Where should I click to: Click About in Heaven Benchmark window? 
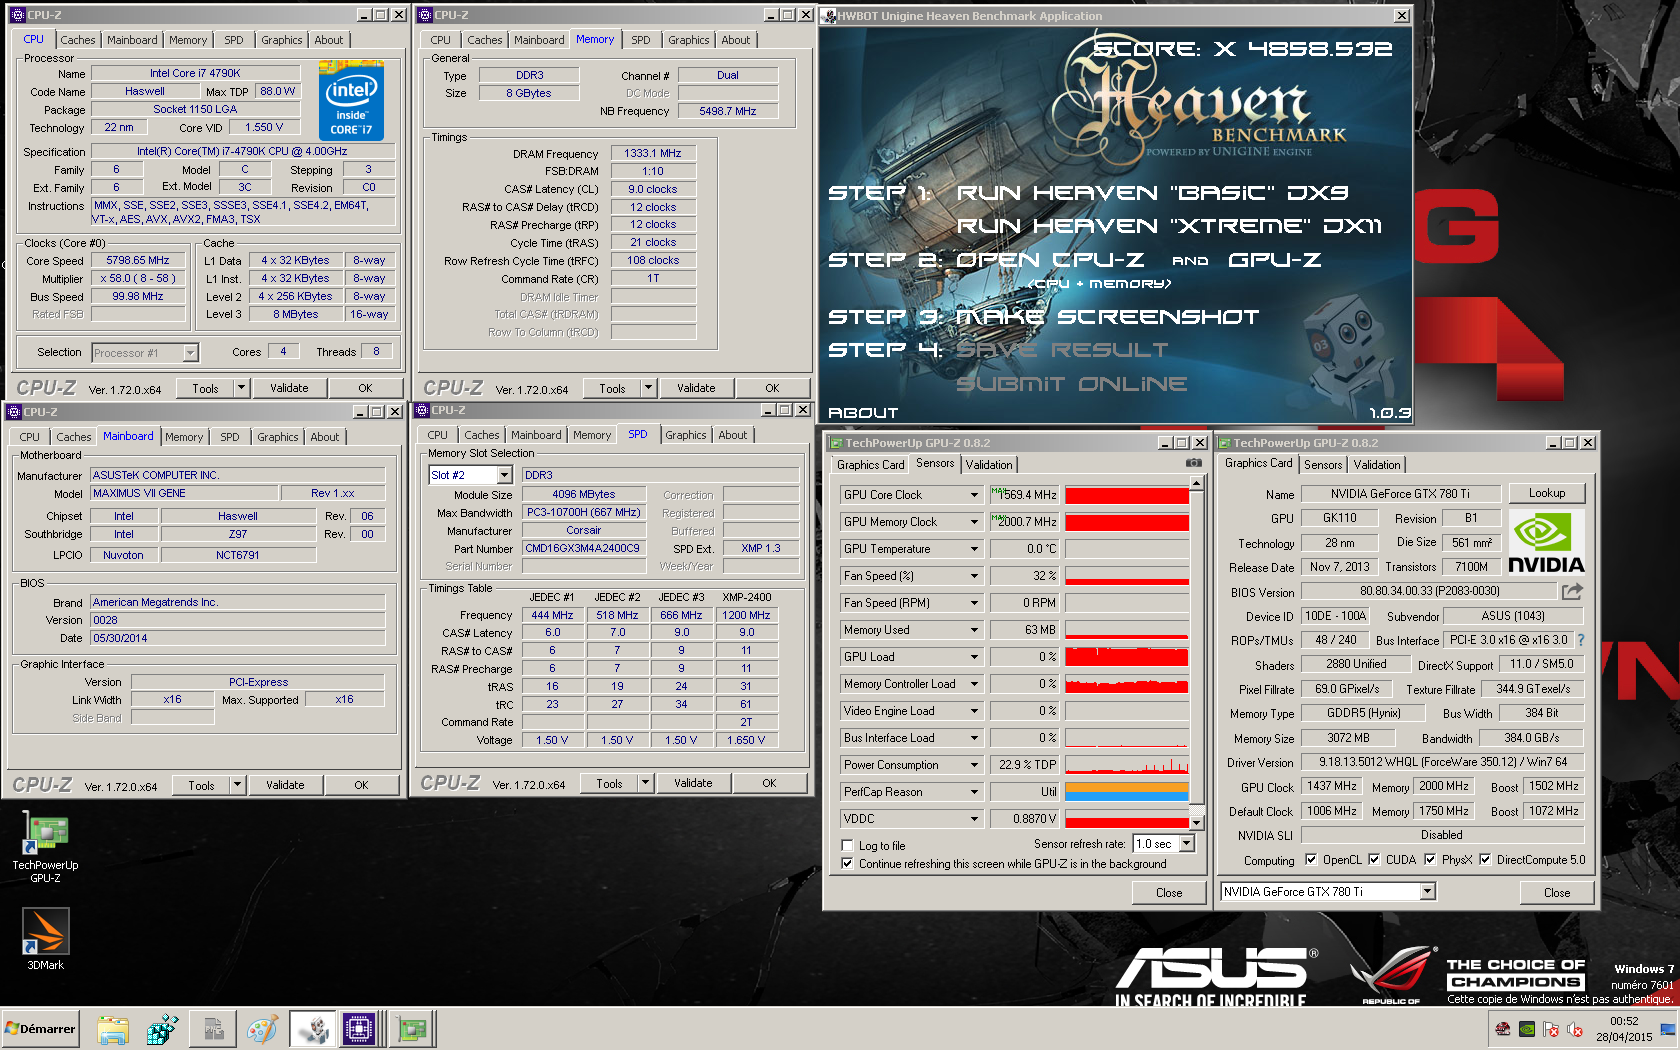click(x=863, y=413)
